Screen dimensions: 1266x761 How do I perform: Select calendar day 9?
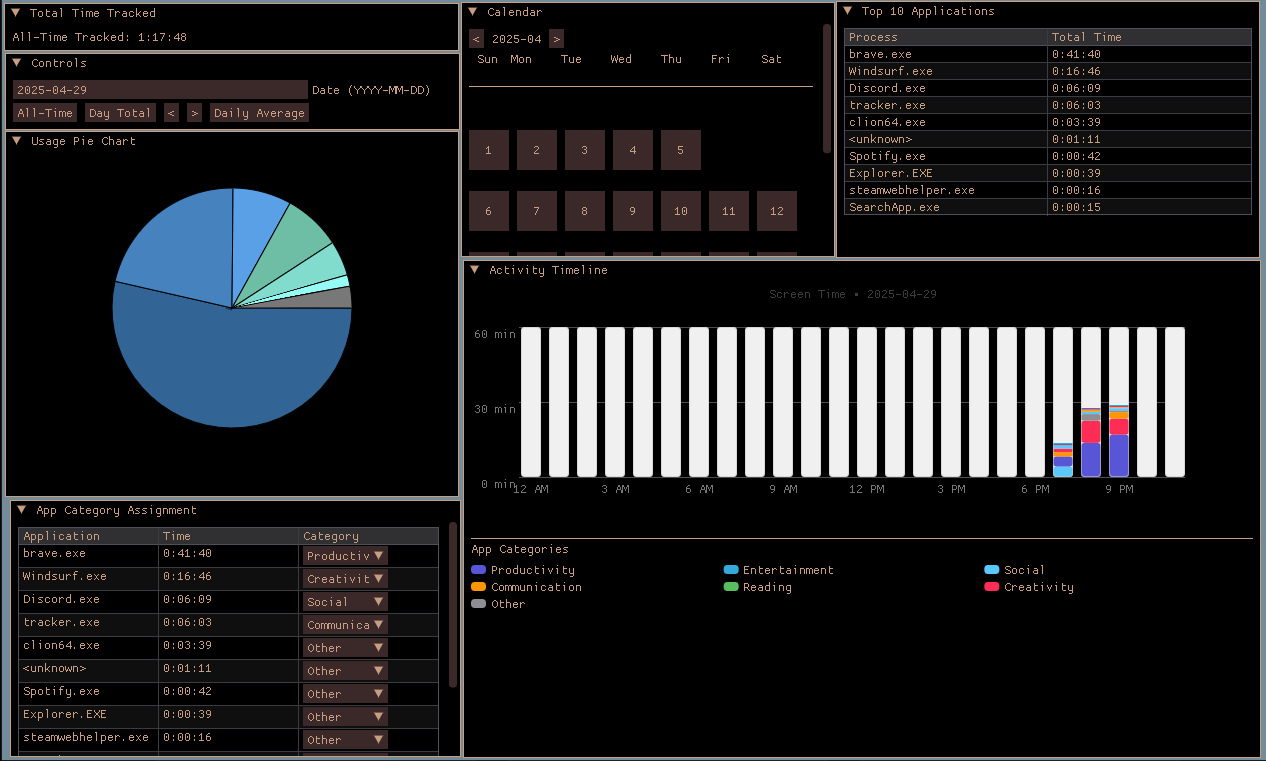click(633, 211)
